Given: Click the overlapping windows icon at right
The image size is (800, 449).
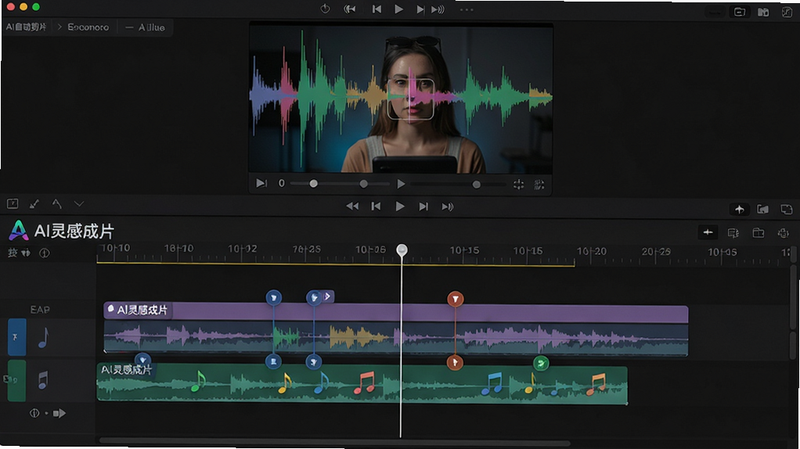Looking at the screenshot, I should click(786, 209).
